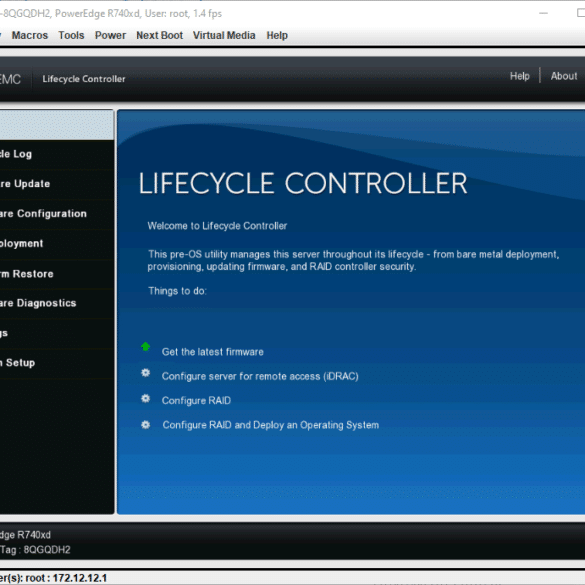Viewport: 585px width, 585px height.
Task: Click the About link in header
Action: (564, 76)
